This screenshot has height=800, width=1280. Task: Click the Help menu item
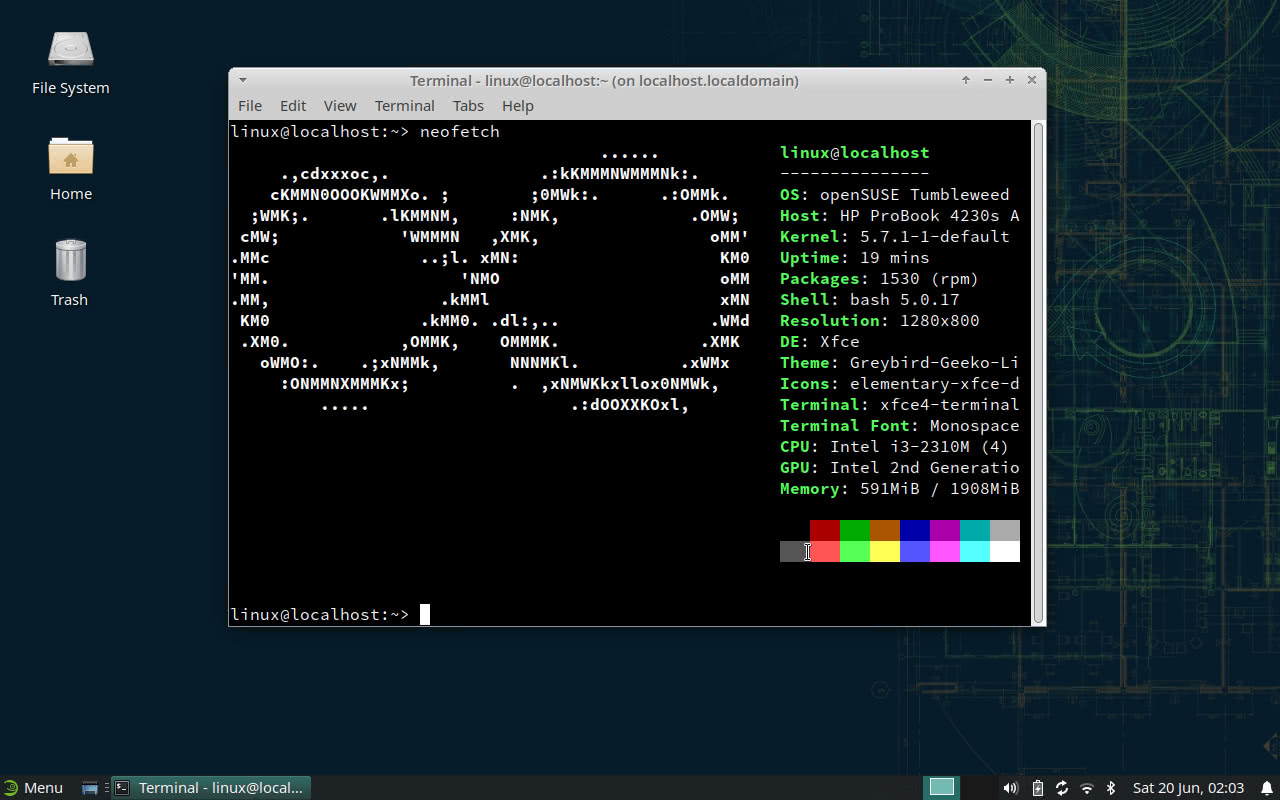518,105
